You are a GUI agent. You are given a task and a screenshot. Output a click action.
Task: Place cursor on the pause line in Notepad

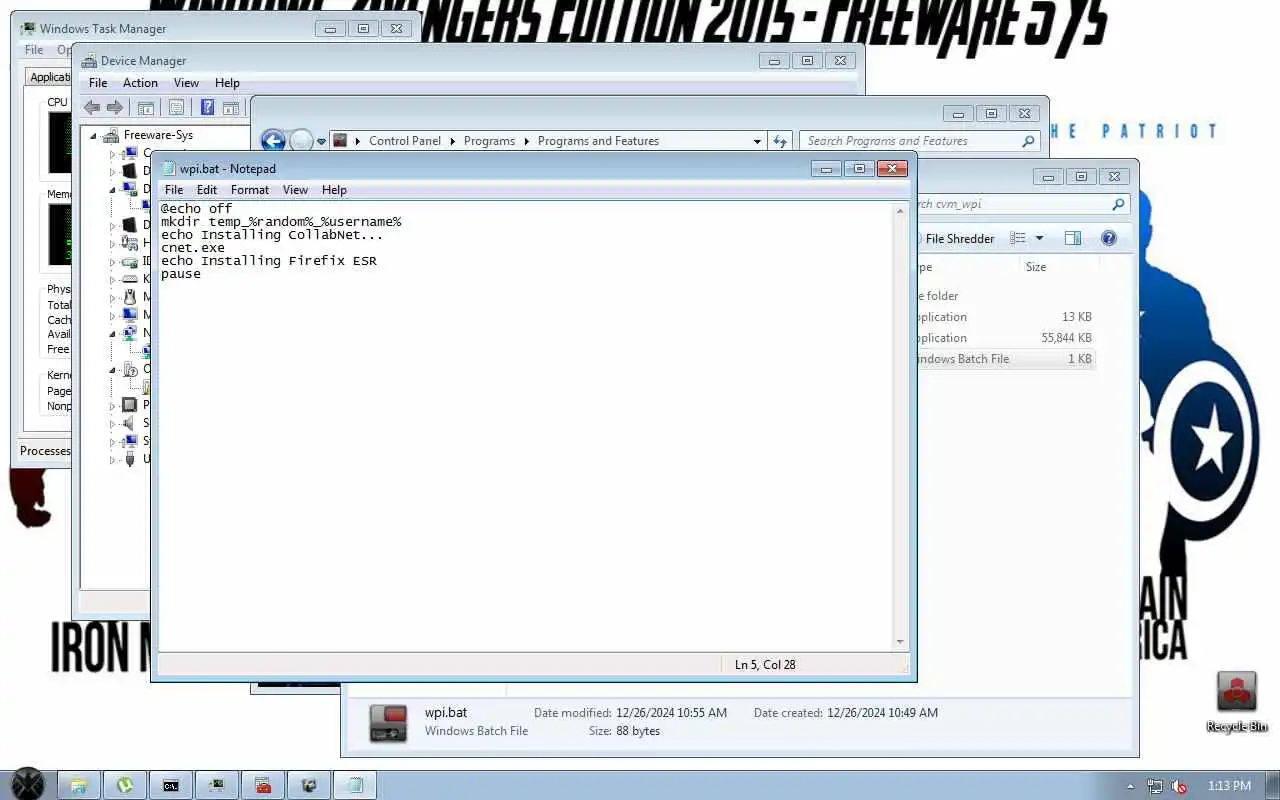click(x=181, y=274)
